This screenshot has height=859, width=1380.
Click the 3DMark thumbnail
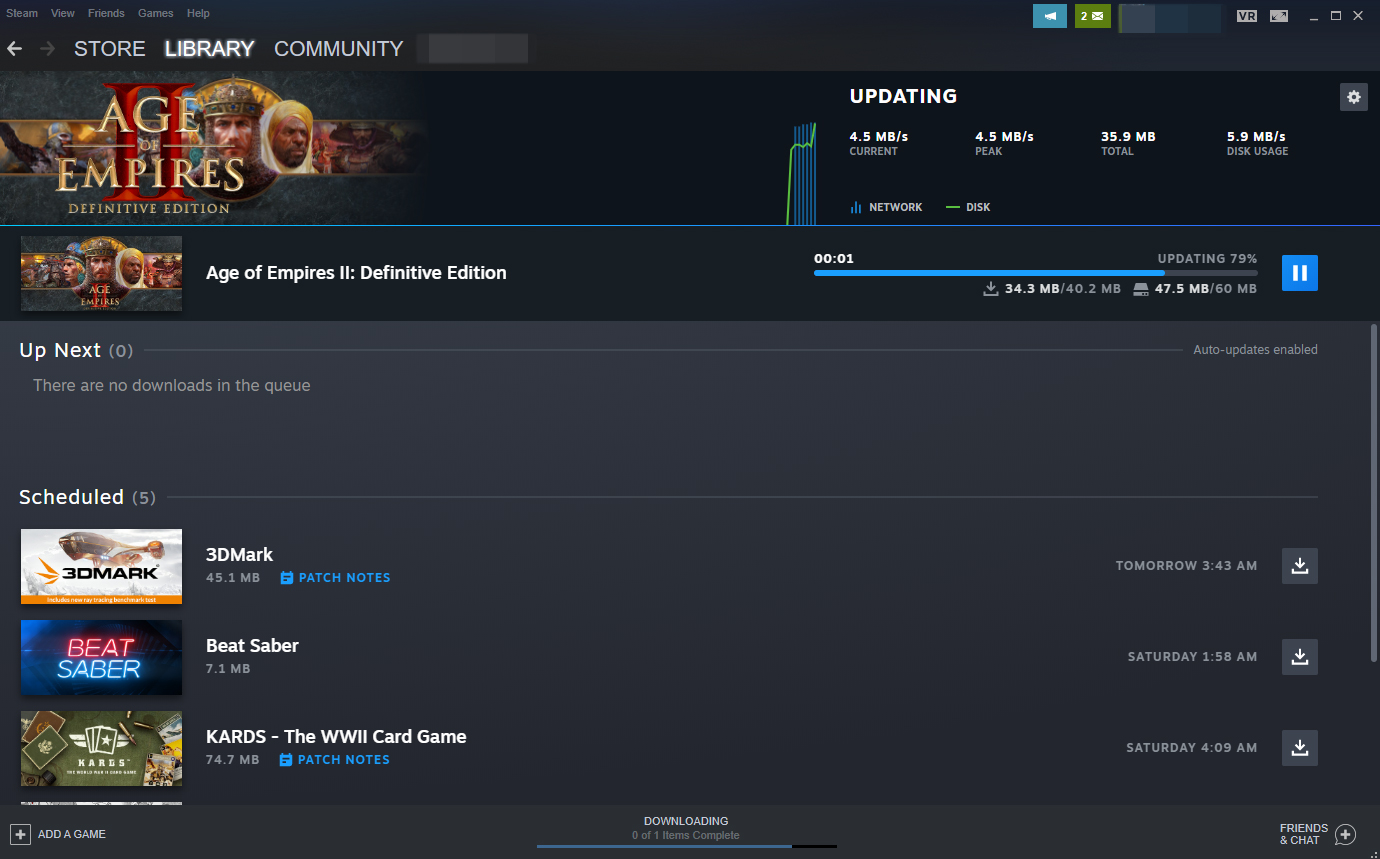click(101, 566)
